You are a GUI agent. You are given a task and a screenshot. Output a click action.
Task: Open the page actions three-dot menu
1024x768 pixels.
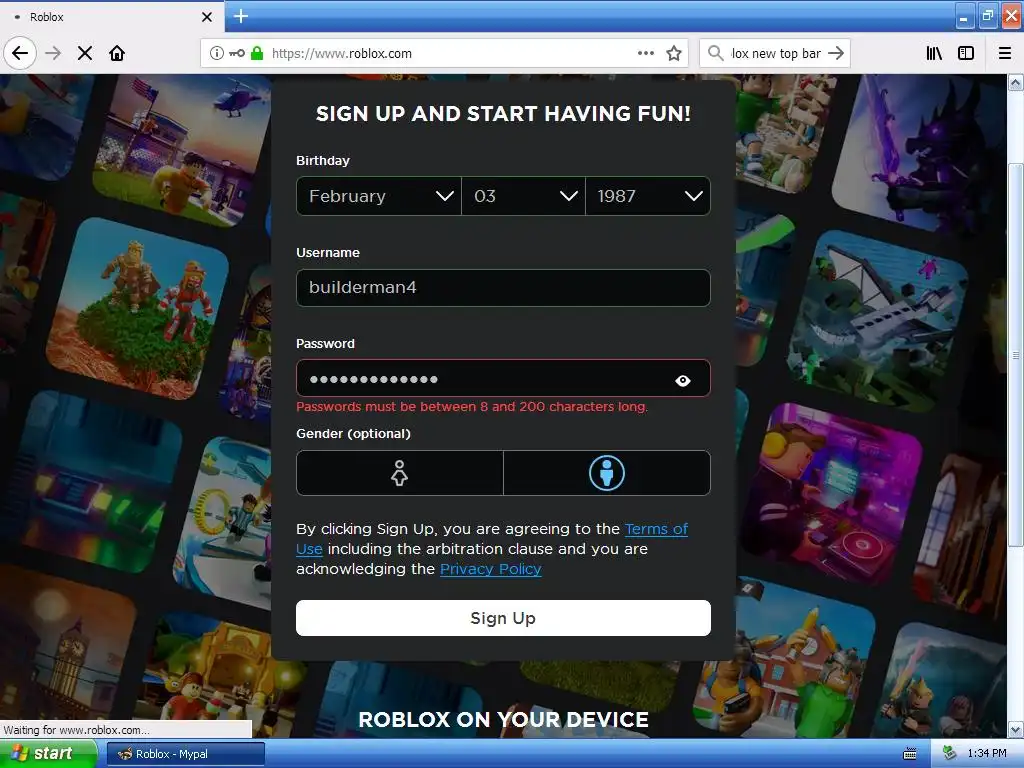pyautogui.click(x=645, y=53)
